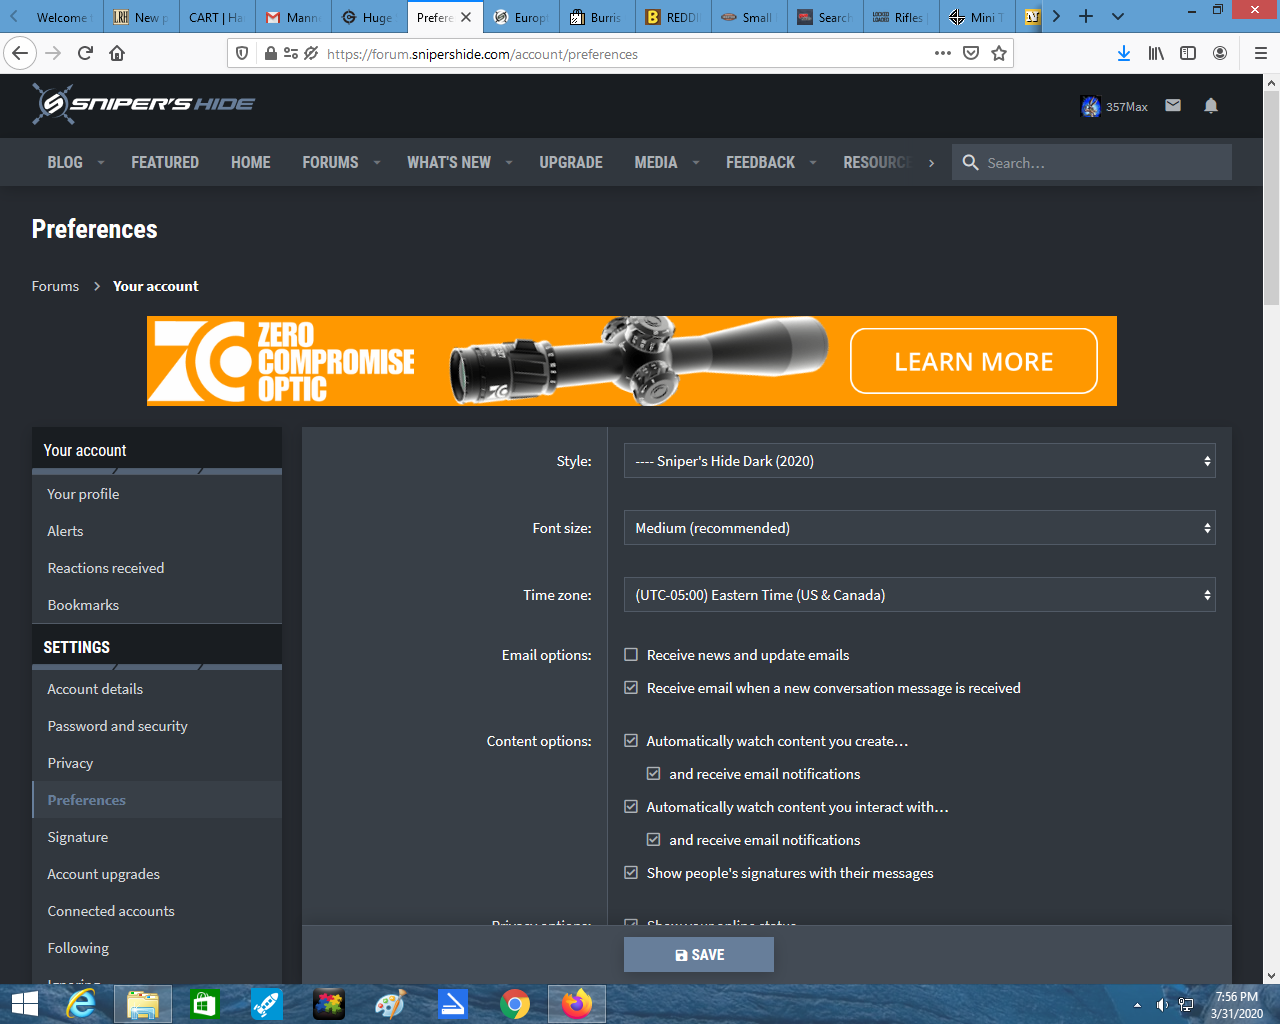List all tabs dropdown arrow
The image size is (1280, 1024).
coord(1118,16)
